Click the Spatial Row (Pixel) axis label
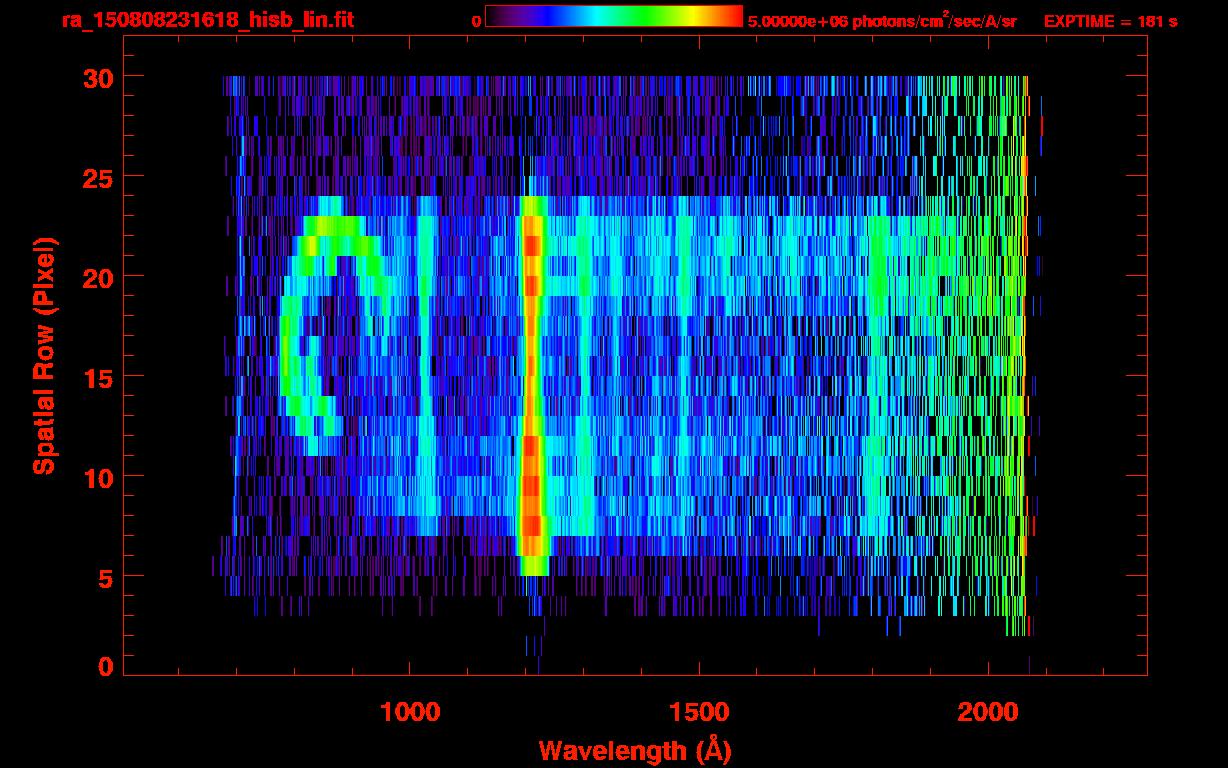 (44, 356)
